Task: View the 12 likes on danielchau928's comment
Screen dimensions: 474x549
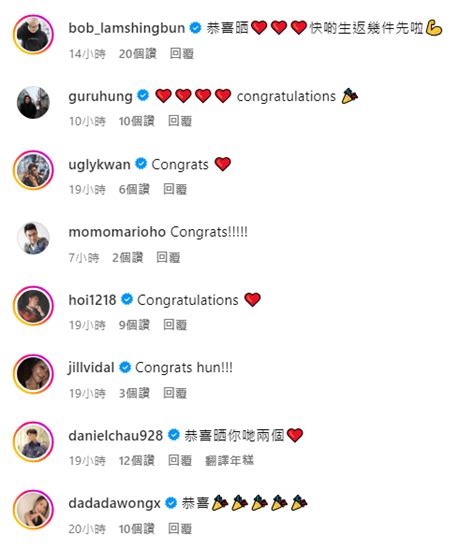Action: tap(137, 460)
